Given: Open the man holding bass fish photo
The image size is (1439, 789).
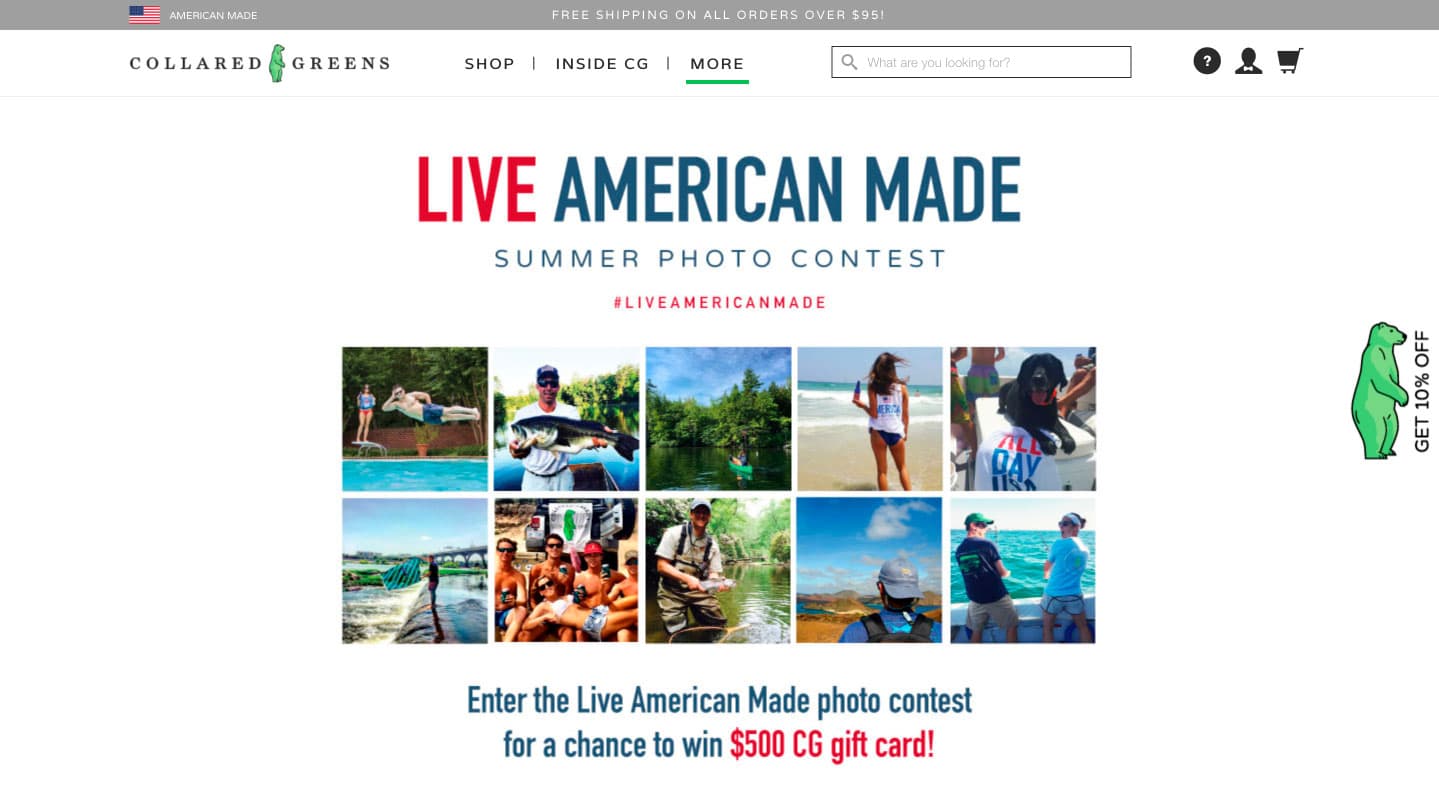Looking at the screenshot, I should click(566, 419).
